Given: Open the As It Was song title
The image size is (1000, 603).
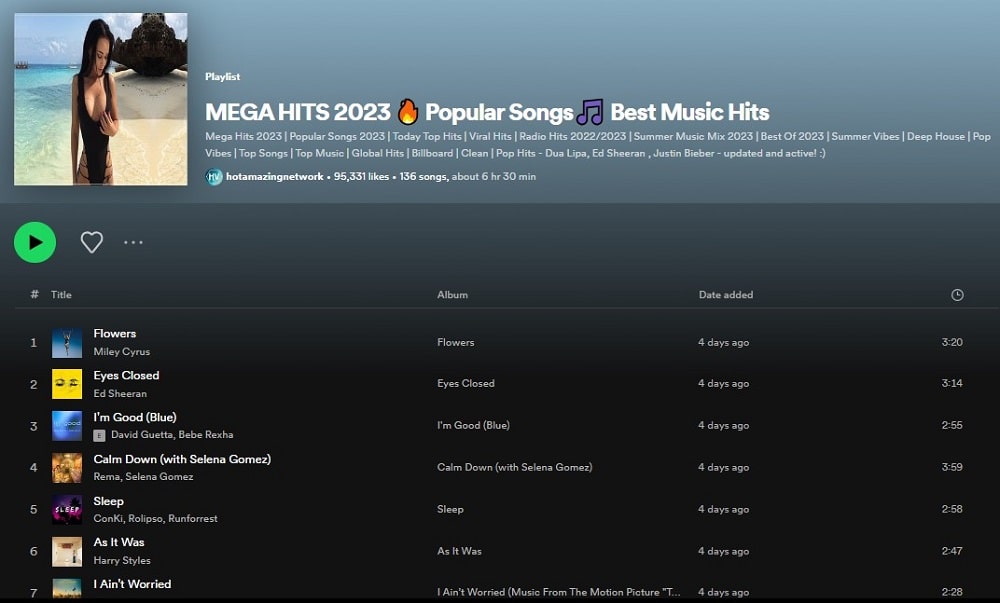Looking at the screenshot, I should click(119, 542).
